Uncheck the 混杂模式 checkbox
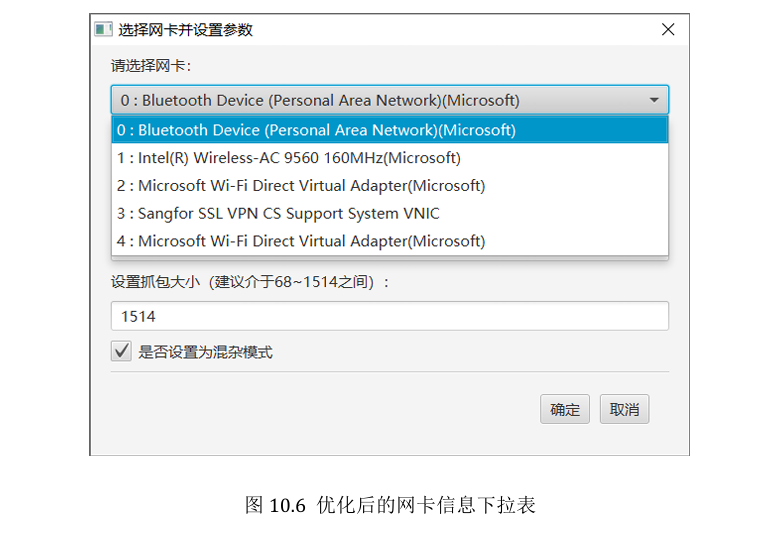The height and width of the screenshot is (540, 774). [121, 351]
